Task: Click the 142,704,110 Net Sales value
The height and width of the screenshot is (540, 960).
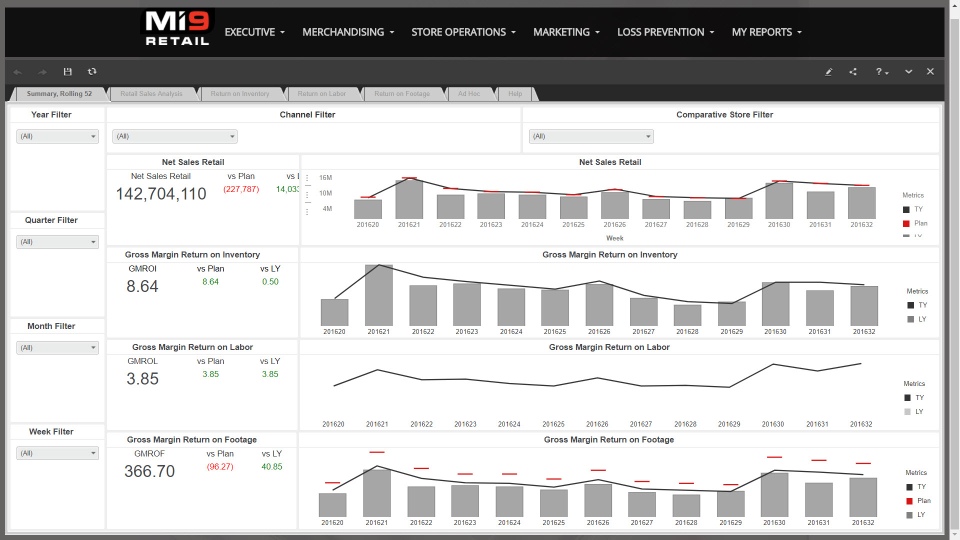Action: (161, 194)
